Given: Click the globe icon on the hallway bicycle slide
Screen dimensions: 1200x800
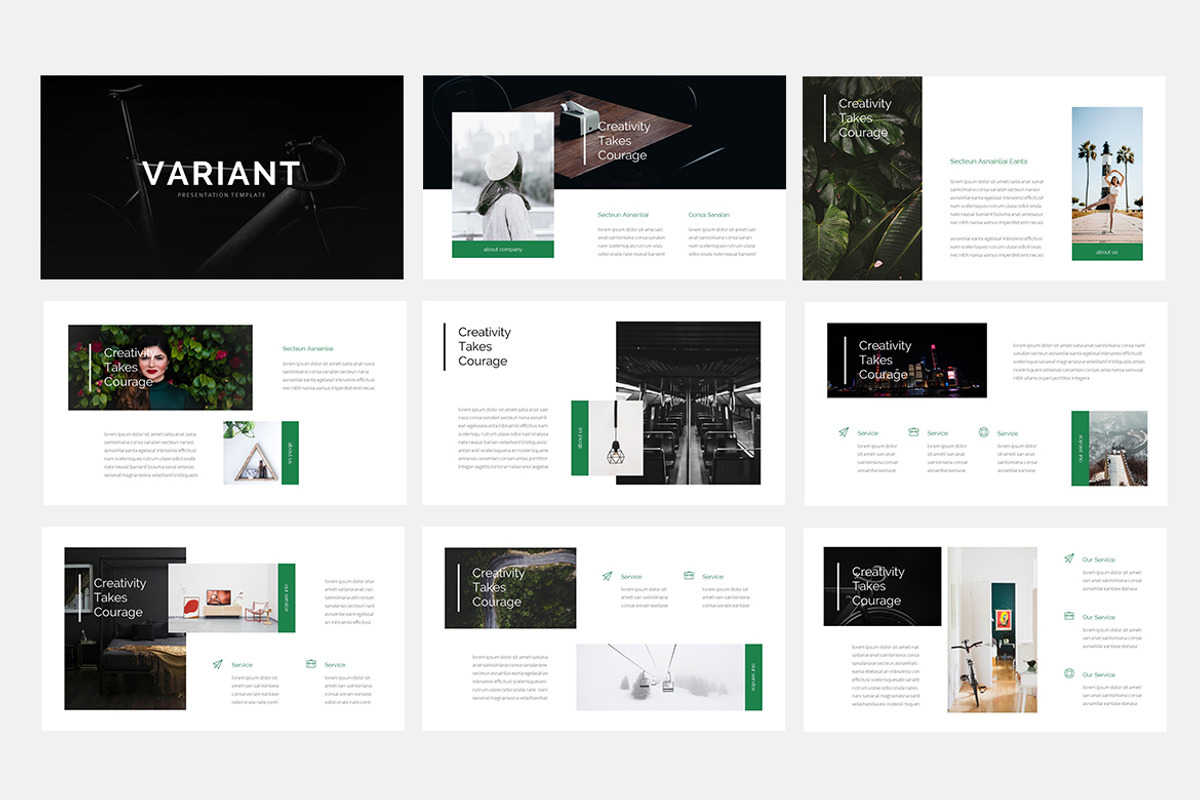Looking at the screenshot, I should tap(1069, 674).
